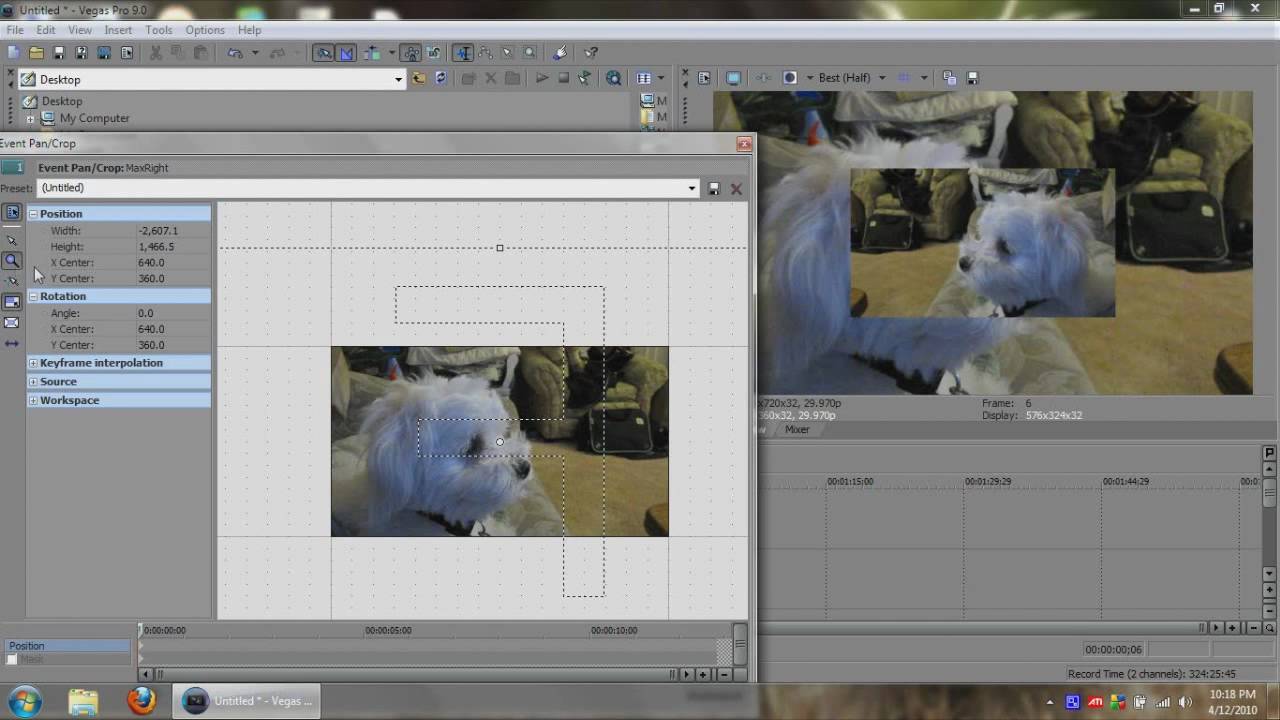
Task: Click the What's This help icon
Action: (591, 53)
